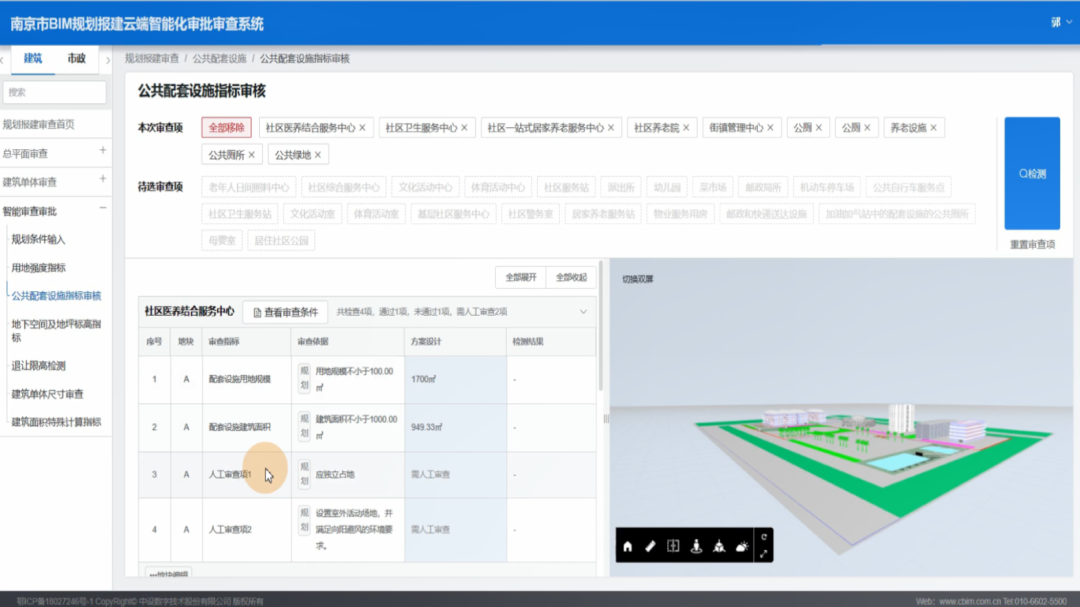Image resolution: width=1080 pixels, height=607 pixels.
Task: Click the sidebar 搜索 search field
Action: [55, 92]
